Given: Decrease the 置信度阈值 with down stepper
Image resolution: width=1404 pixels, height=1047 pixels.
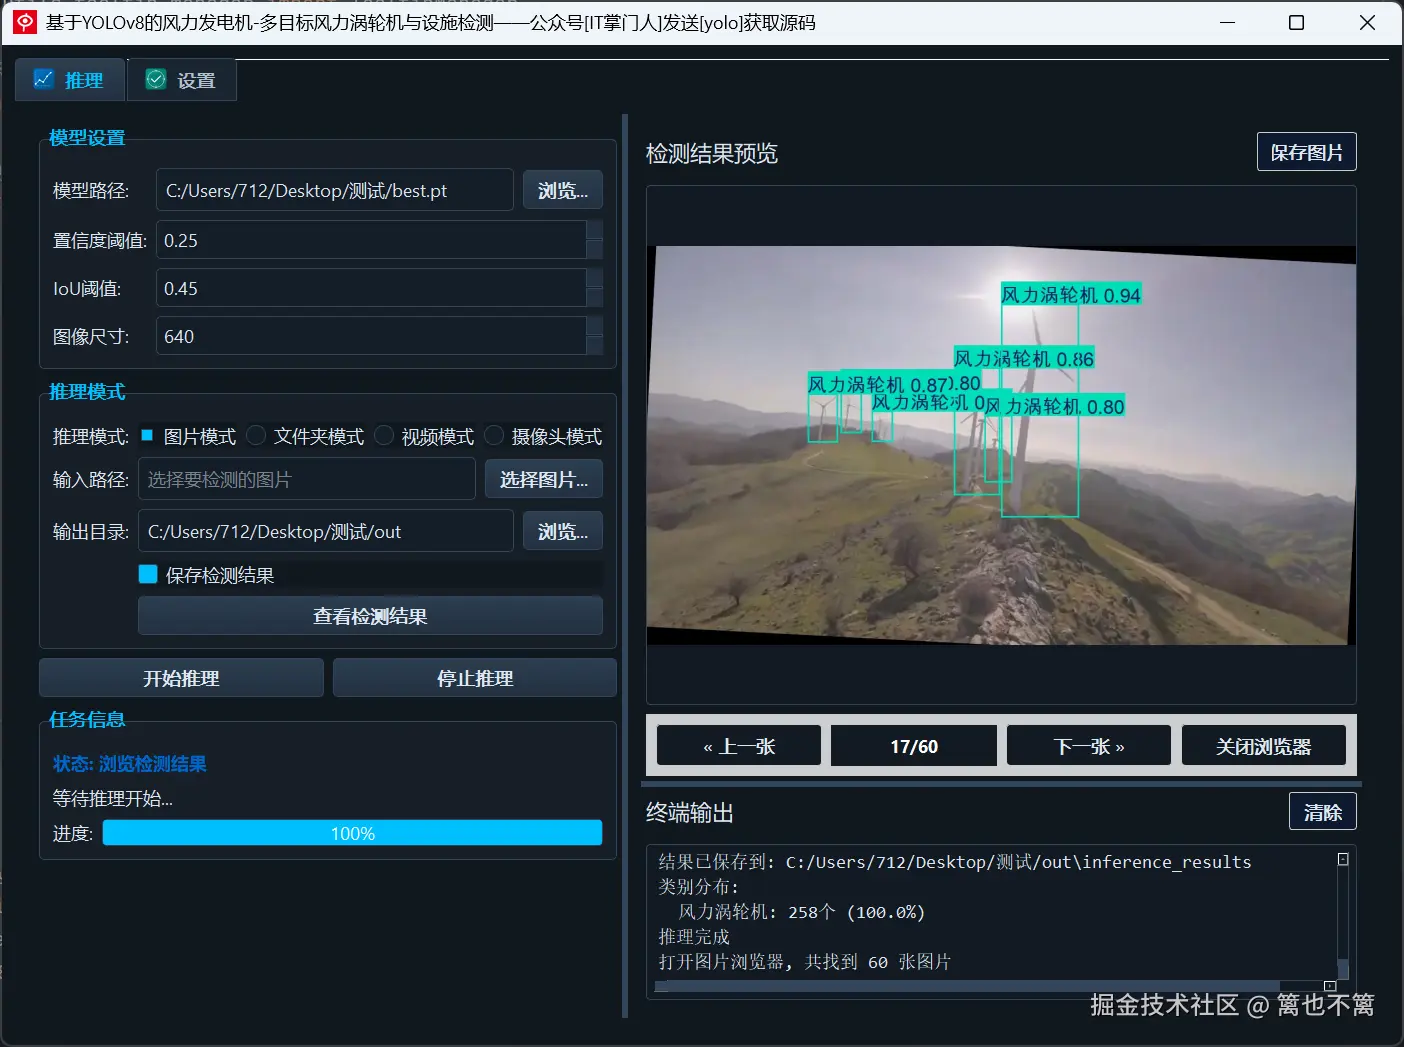Looking at the screenshot, I should click(x=595, y=250).
